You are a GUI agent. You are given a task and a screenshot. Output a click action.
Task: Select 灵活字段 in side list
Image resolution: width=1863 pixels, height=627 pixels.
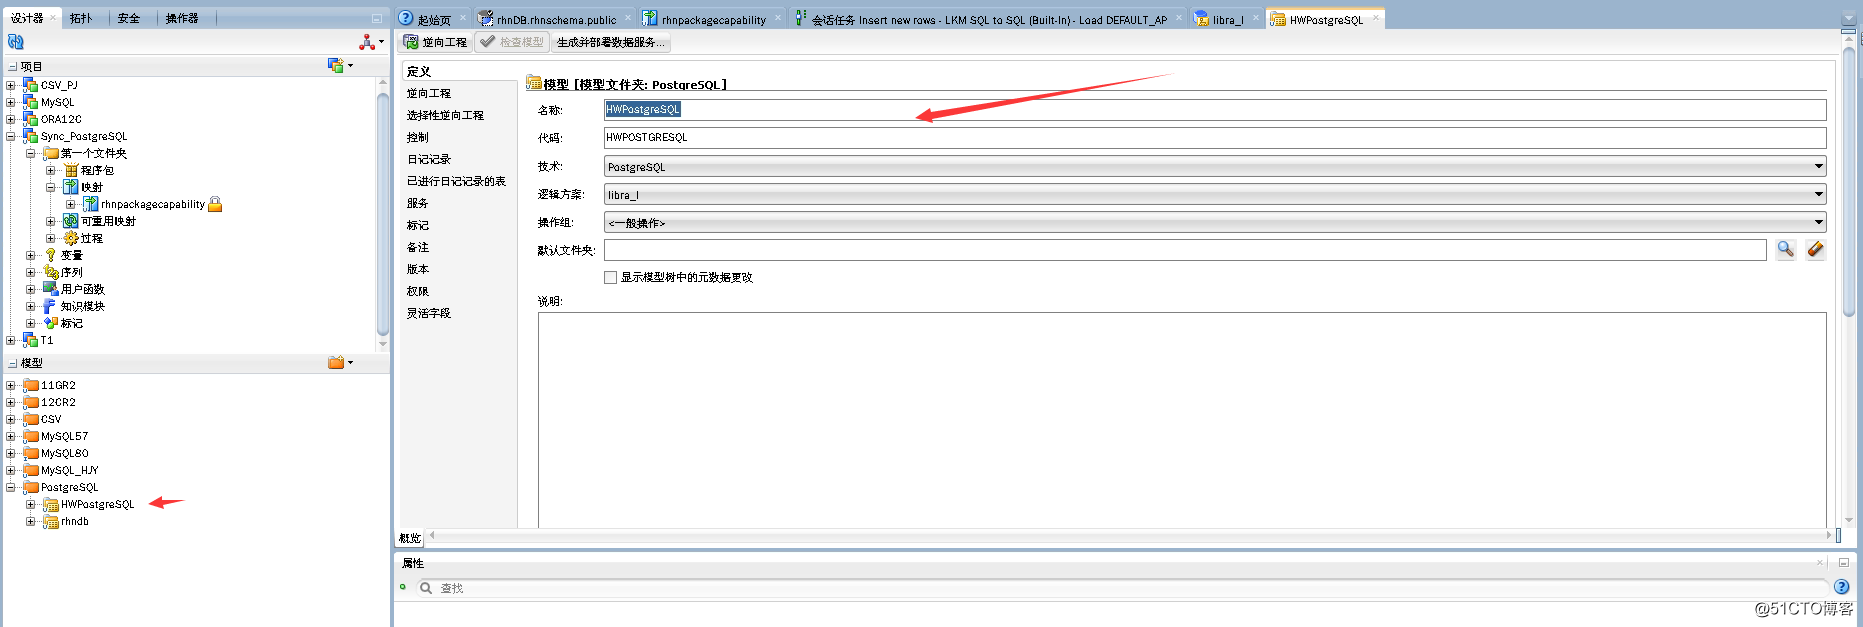(x=429, y=313)
